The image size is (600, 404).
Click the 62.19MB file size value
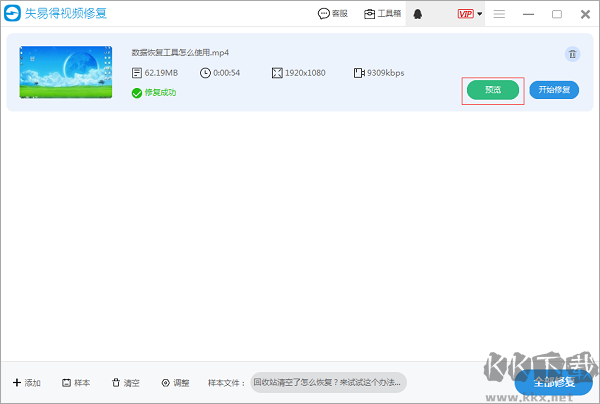tap(161, 73)
